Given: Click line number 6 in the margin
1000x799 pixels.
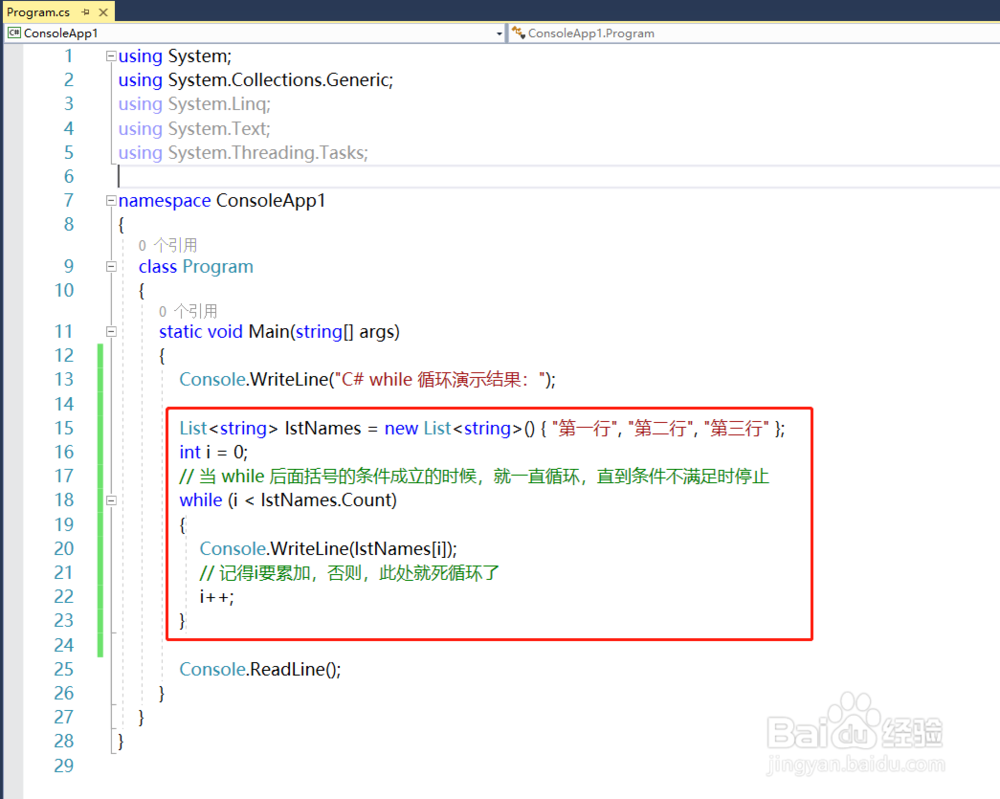Looking at the screenshot, I should click(x=69, y=177).
